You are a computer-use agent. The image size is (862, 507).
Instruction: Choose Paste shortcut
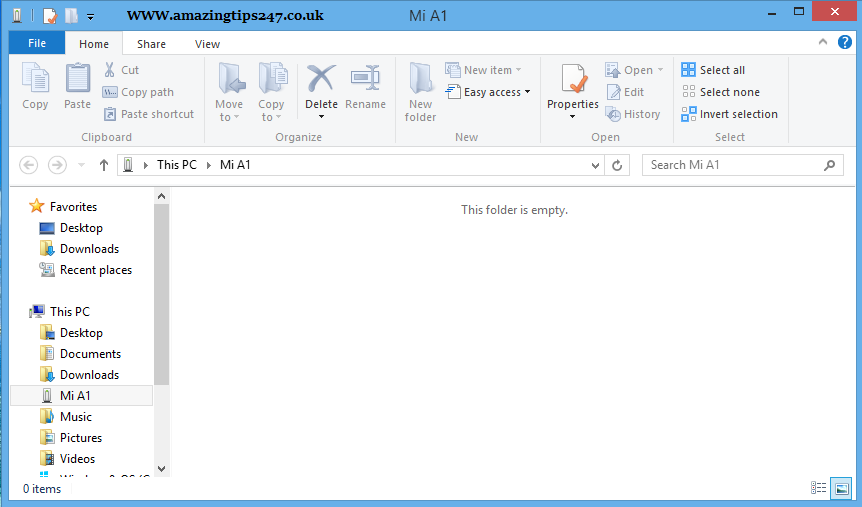tap(149, 114)
